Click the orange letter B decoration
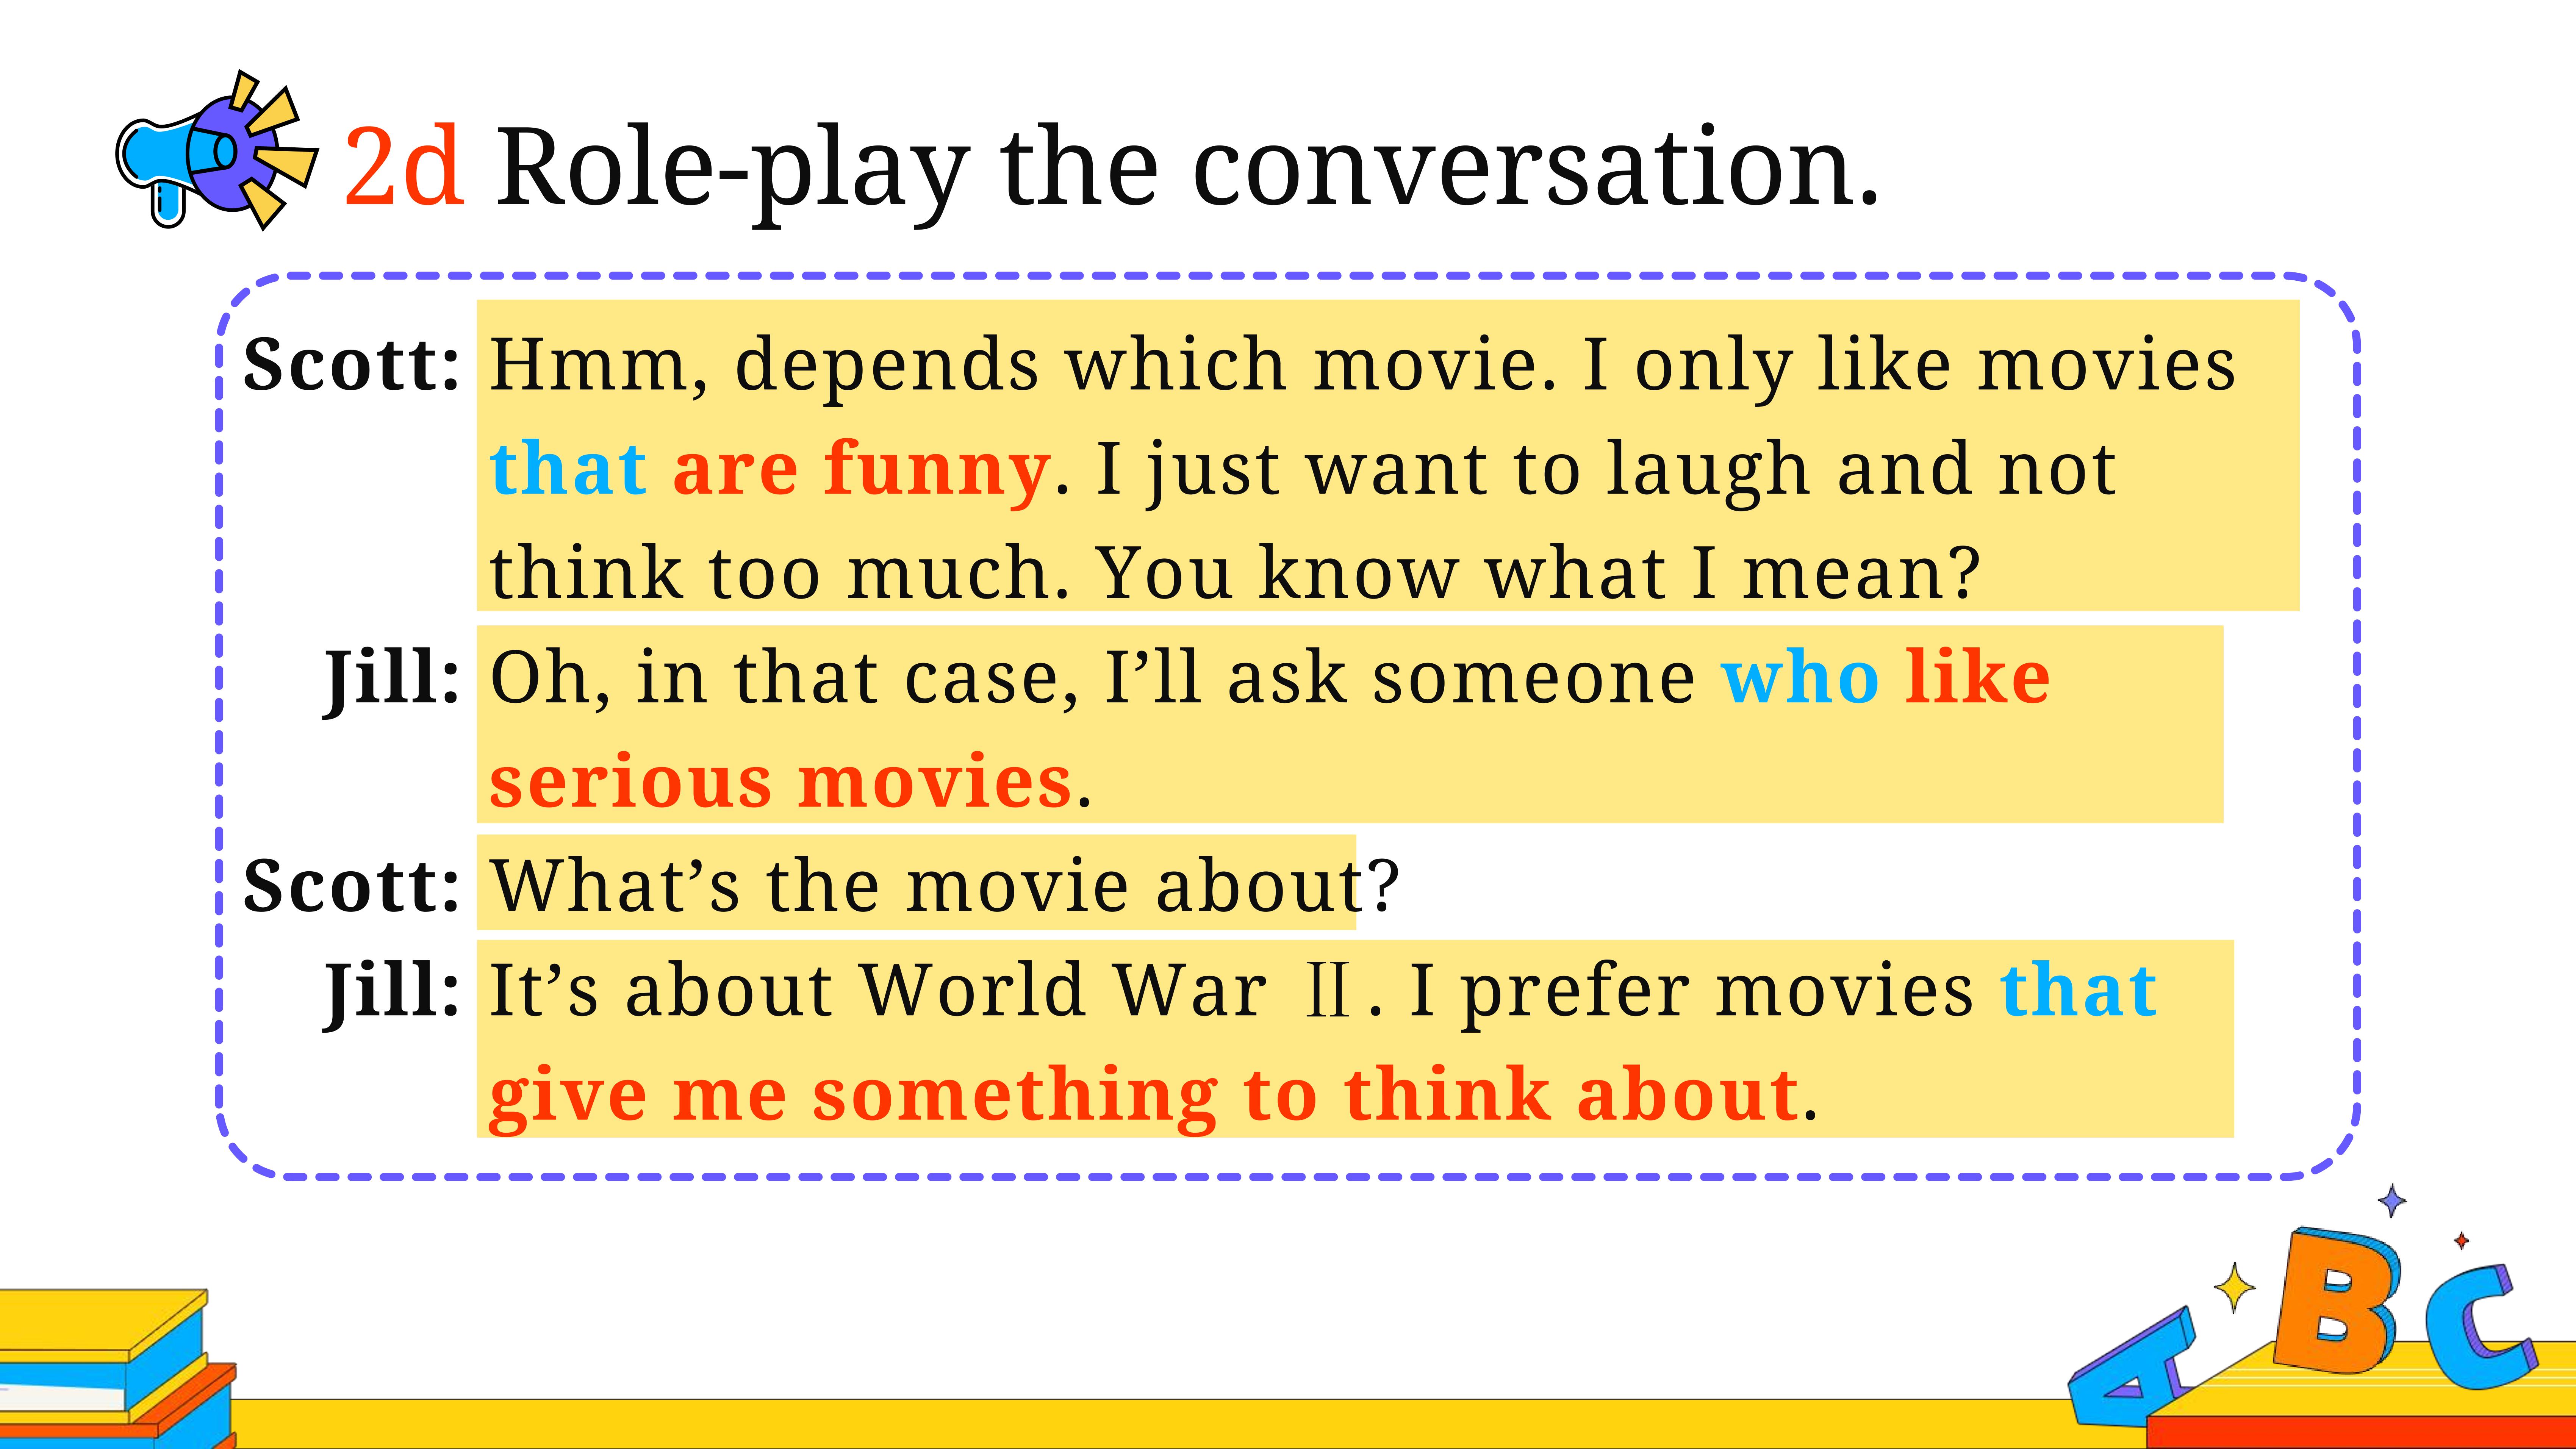 [x=2336, y=1301]
